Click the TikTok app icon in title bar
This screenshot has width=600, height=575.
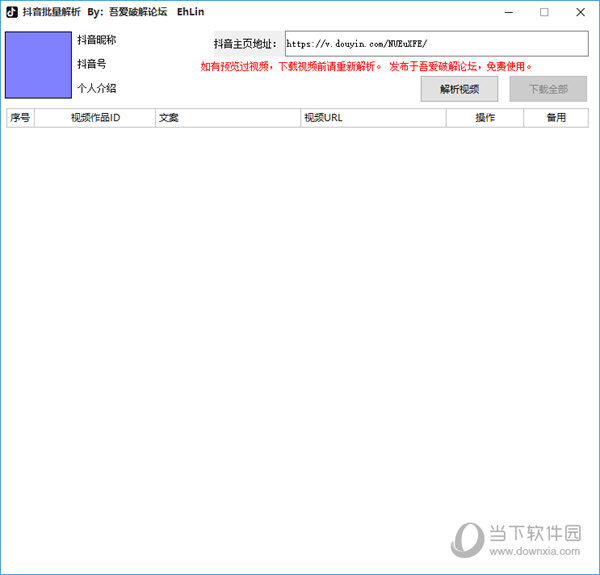tap(11, 12)
